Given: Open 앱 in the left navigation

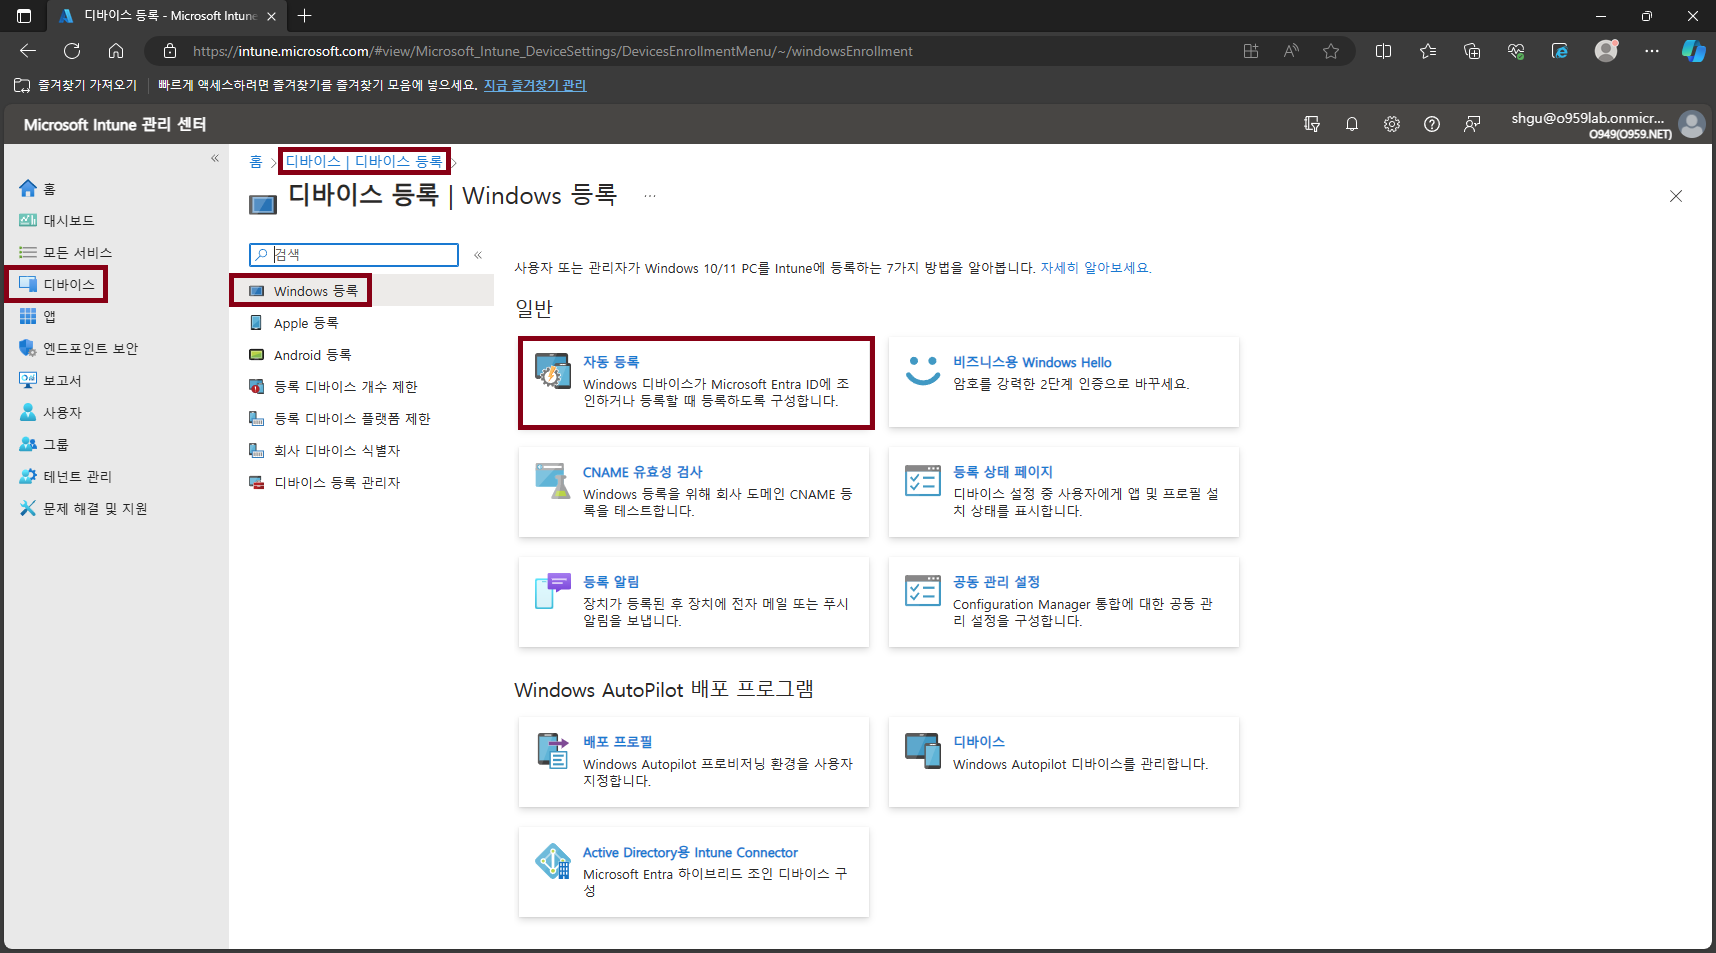Looking at the screenshot, I should click(x=38, y=317).
